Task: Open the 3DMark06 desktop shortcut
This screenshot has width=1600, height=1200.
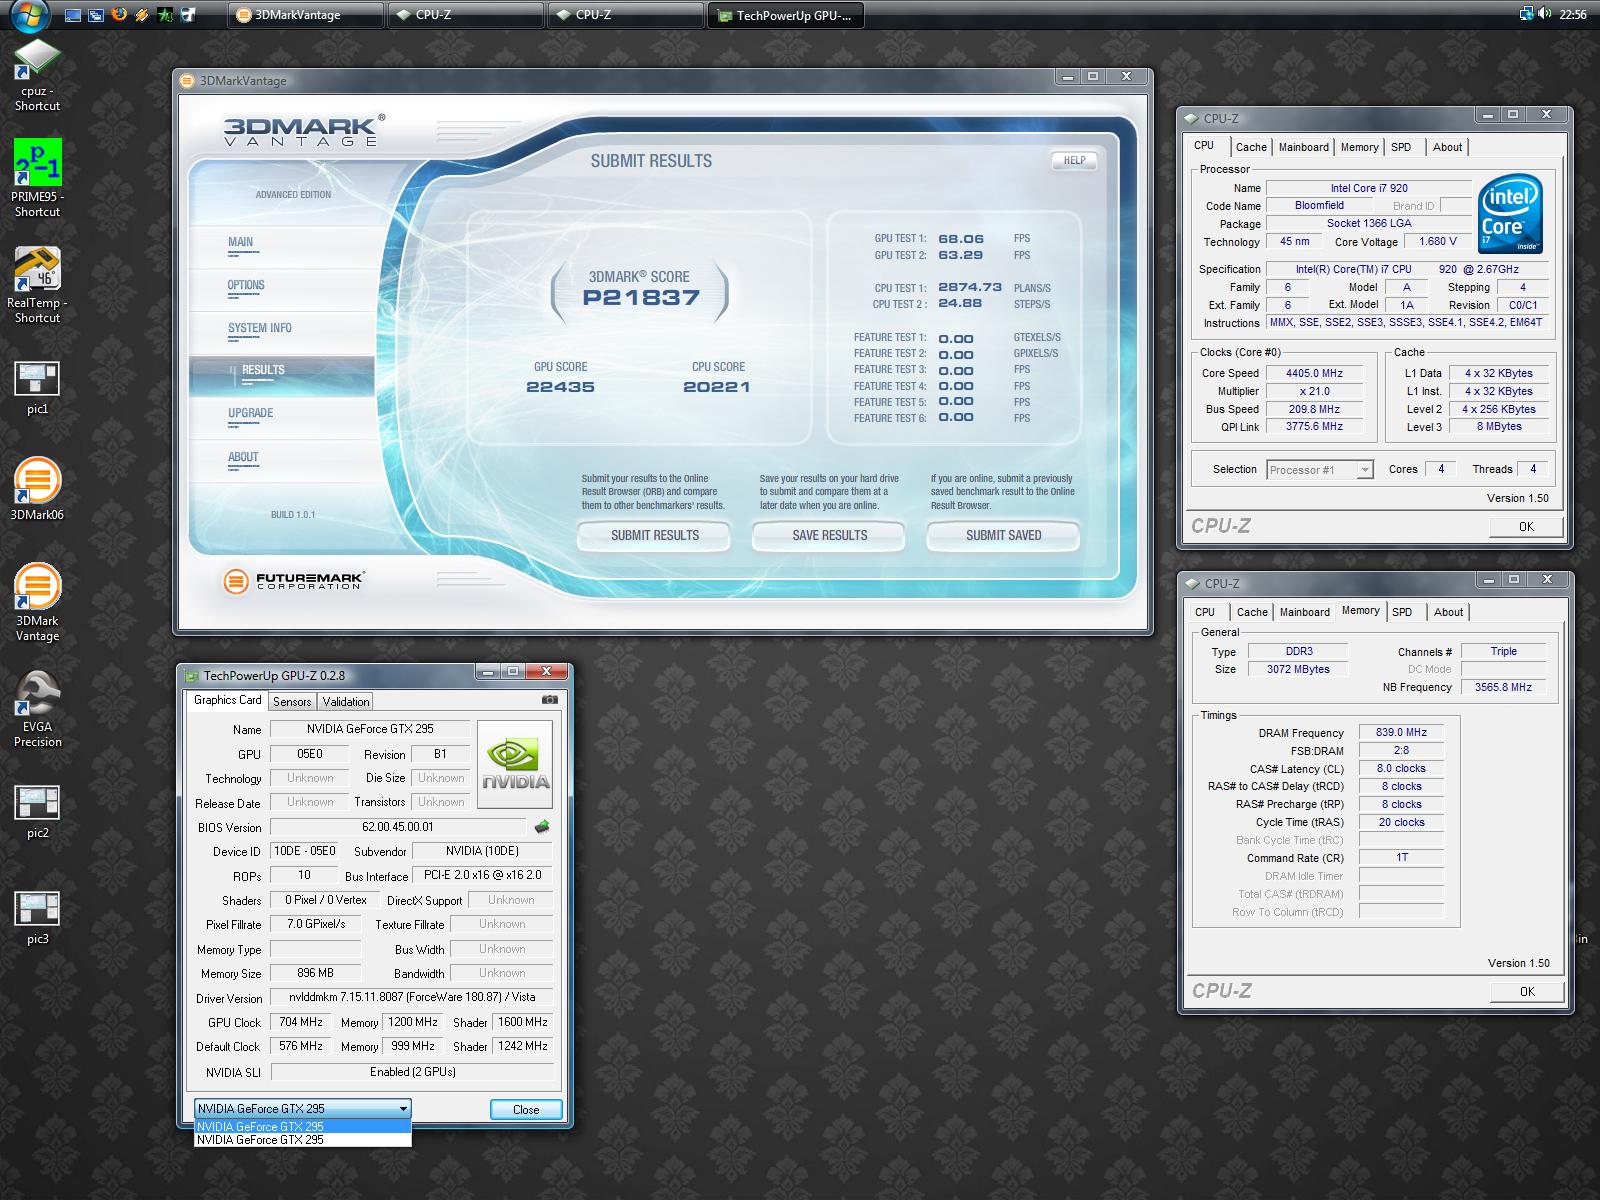Action: pyautogui.click(x=37, y=490)
